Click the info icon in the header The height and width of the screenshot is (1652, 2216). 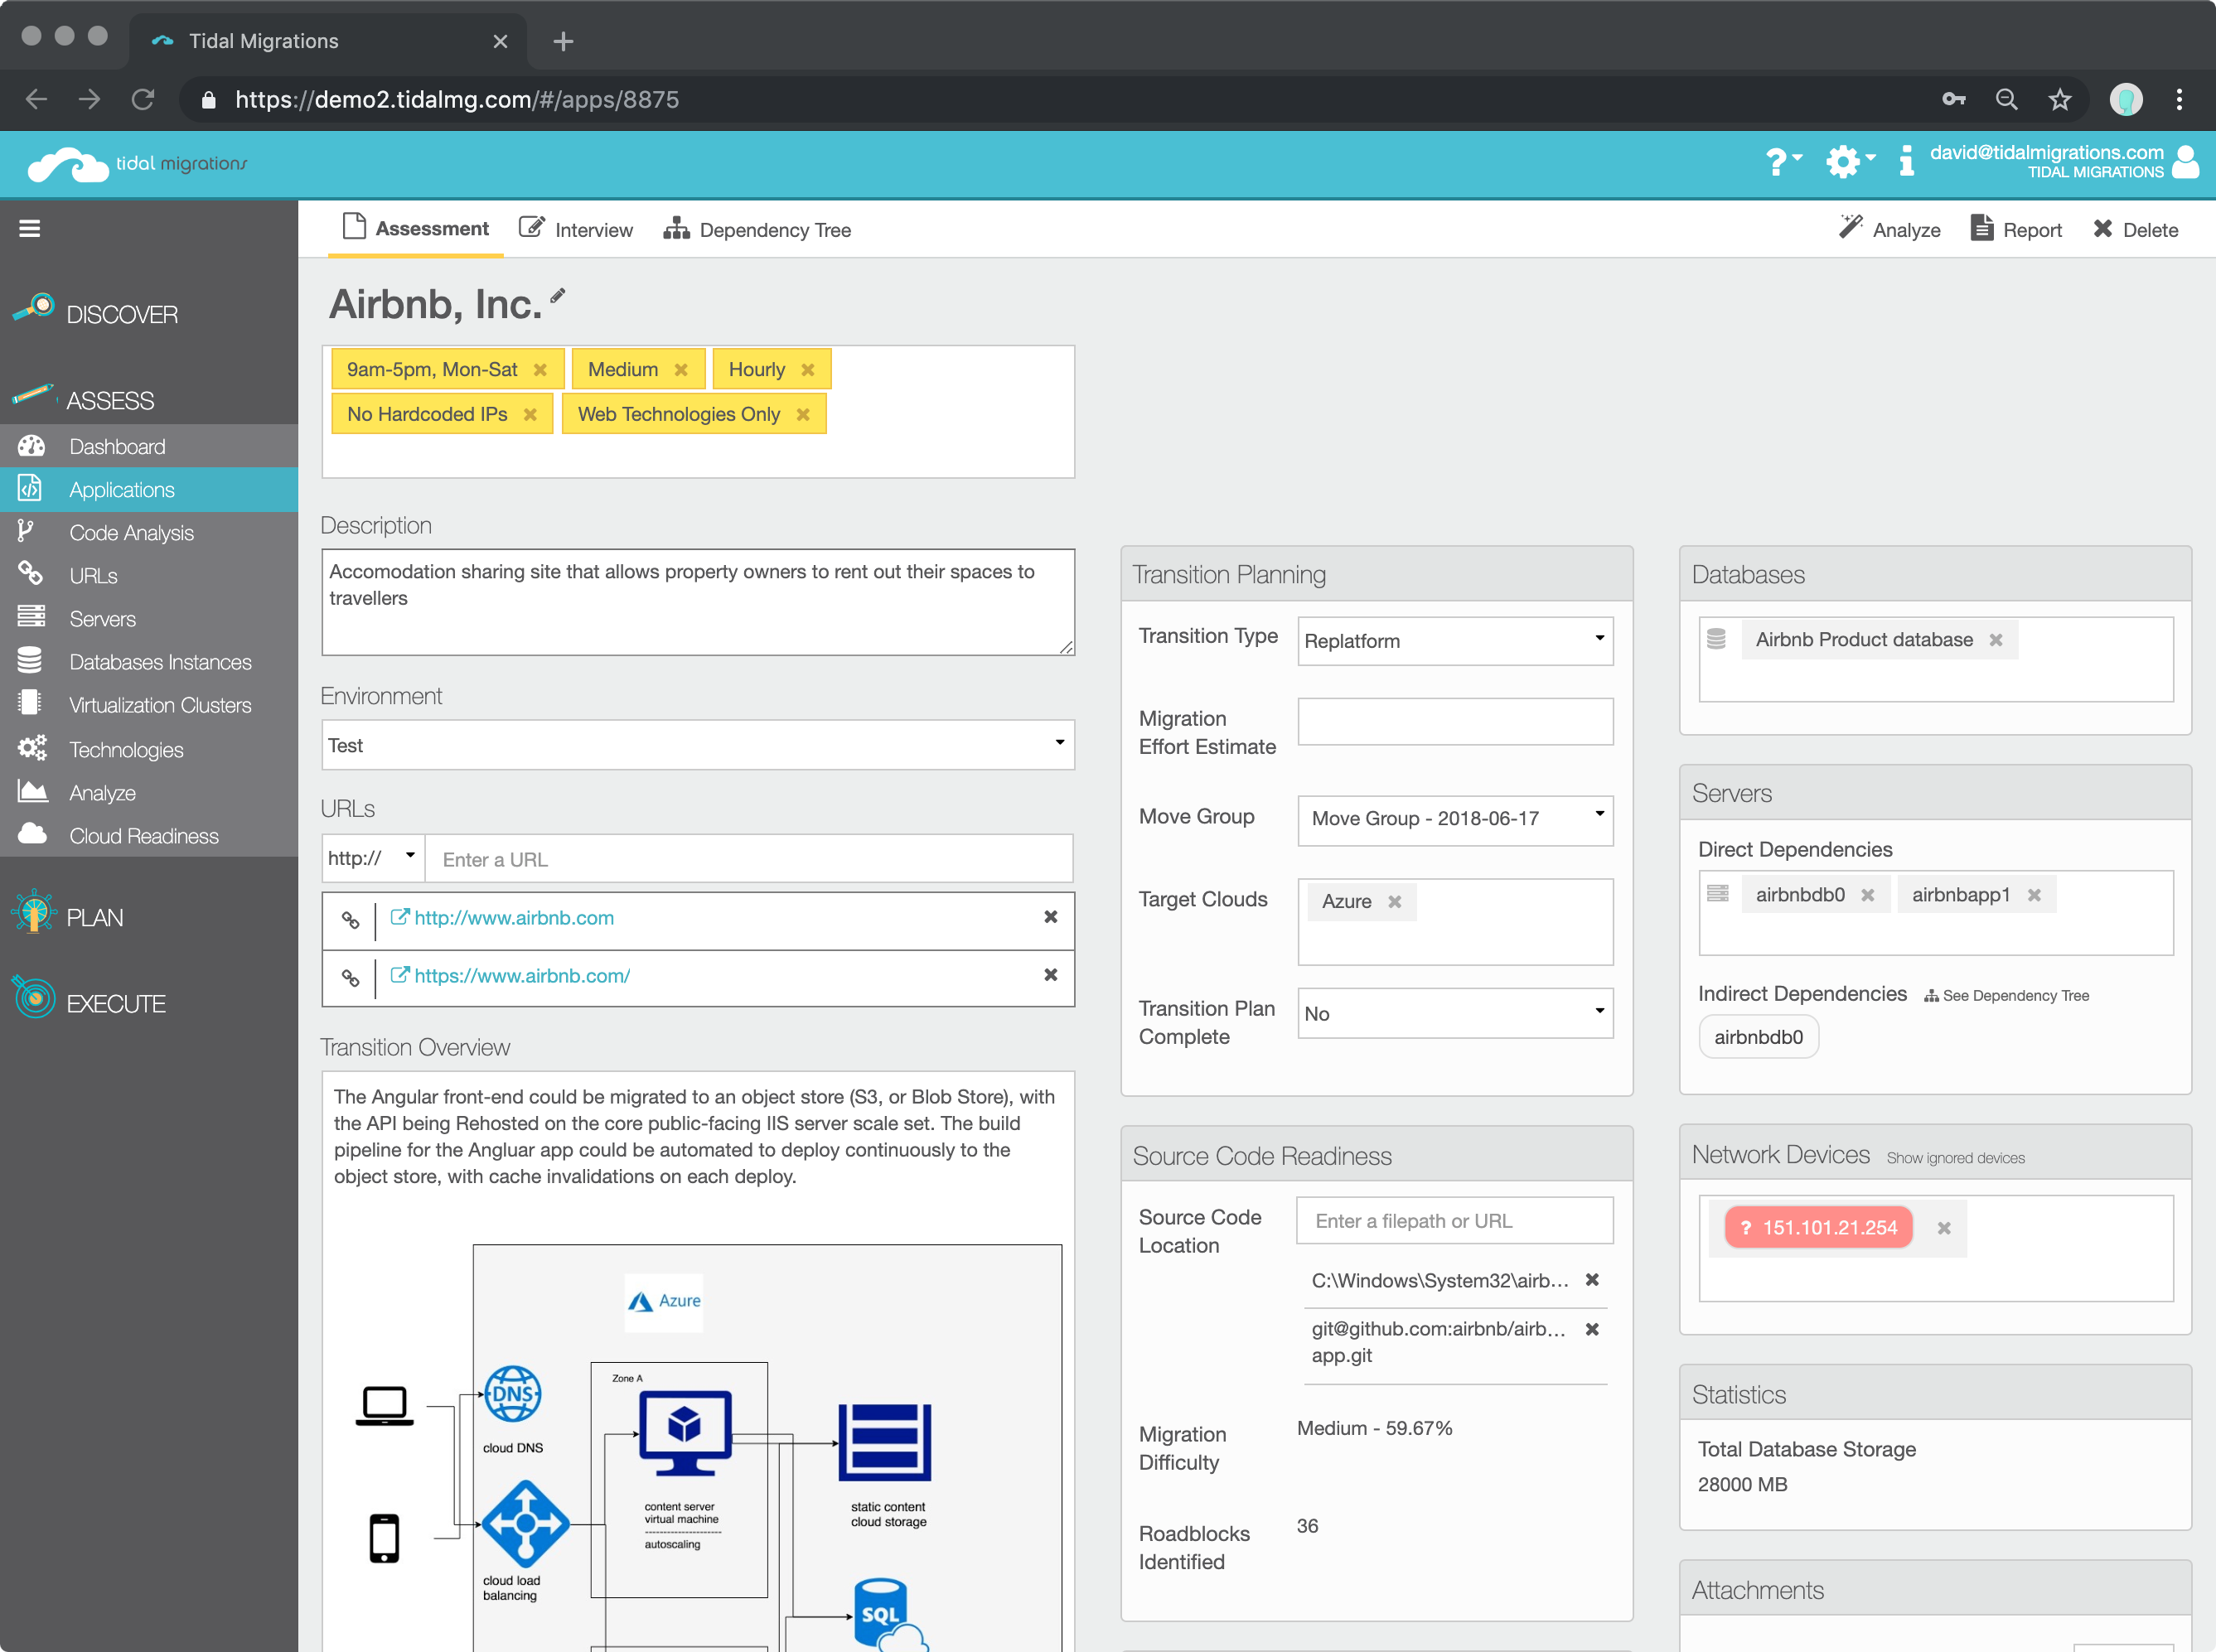click(x=1906, y=161)
